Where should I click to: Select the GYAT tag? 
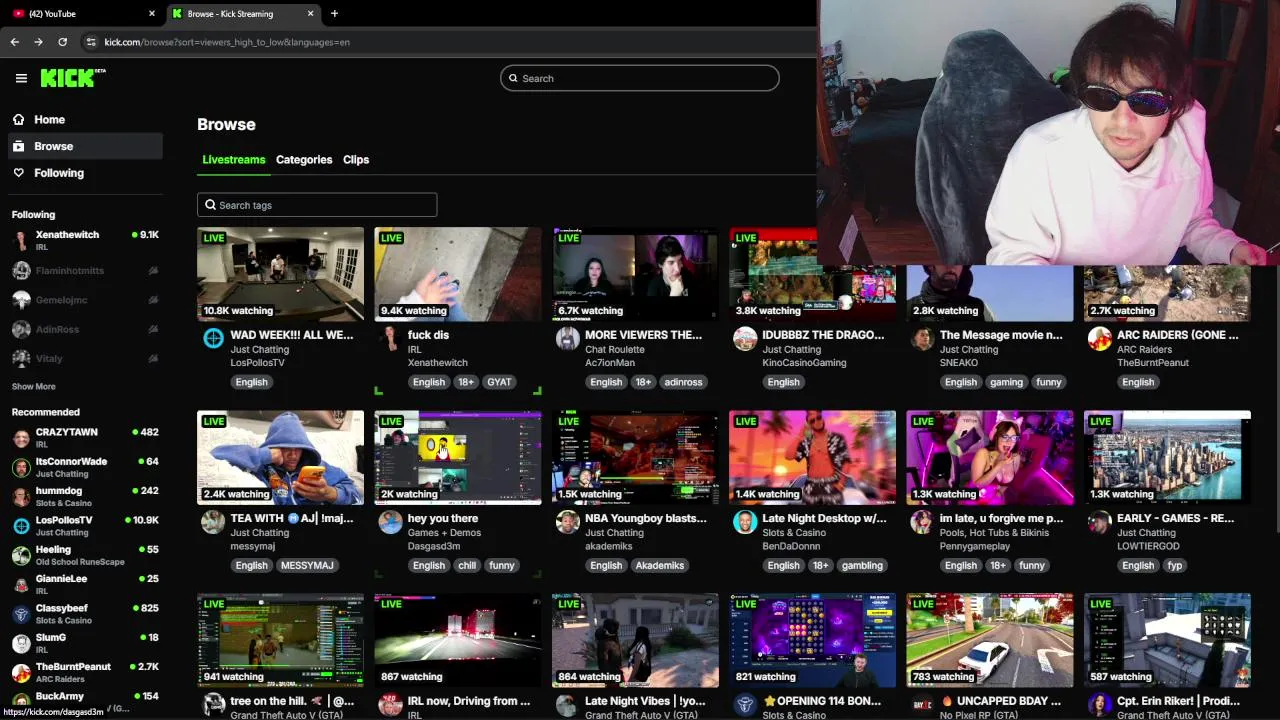[x=499, y=382]
